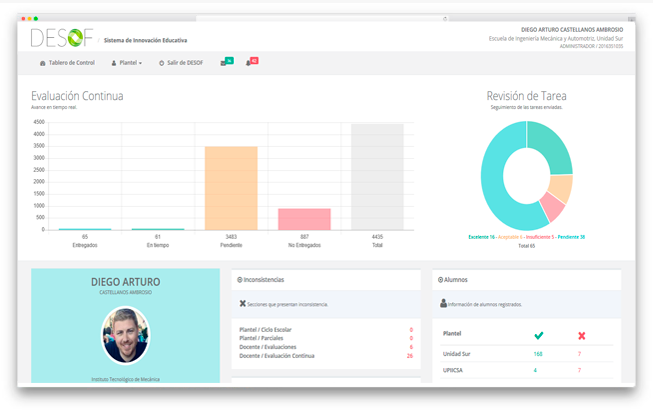Expand the Plantel dropdown menu

127,63
